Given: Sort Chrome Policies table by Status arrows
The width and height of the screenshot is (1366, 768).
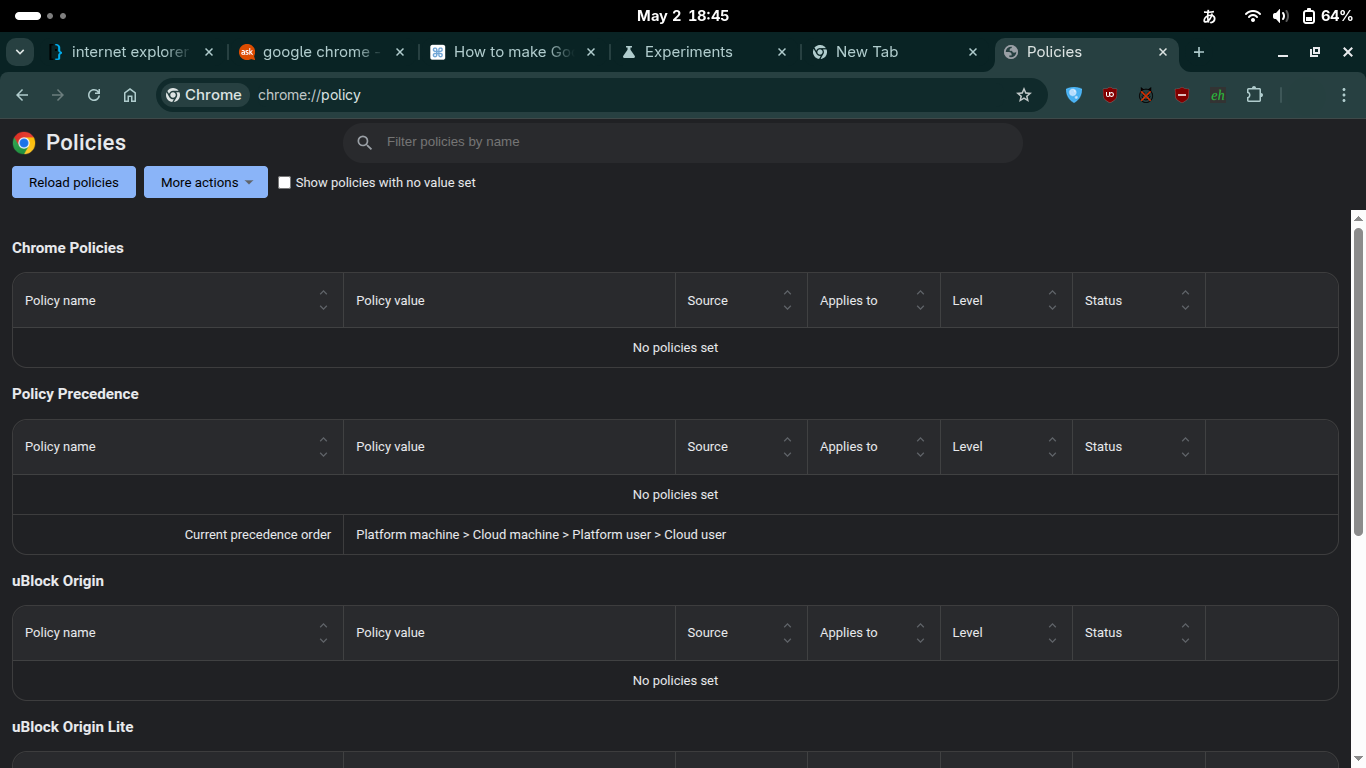Looking at the screenshot, I should [x=1185, y=300].
